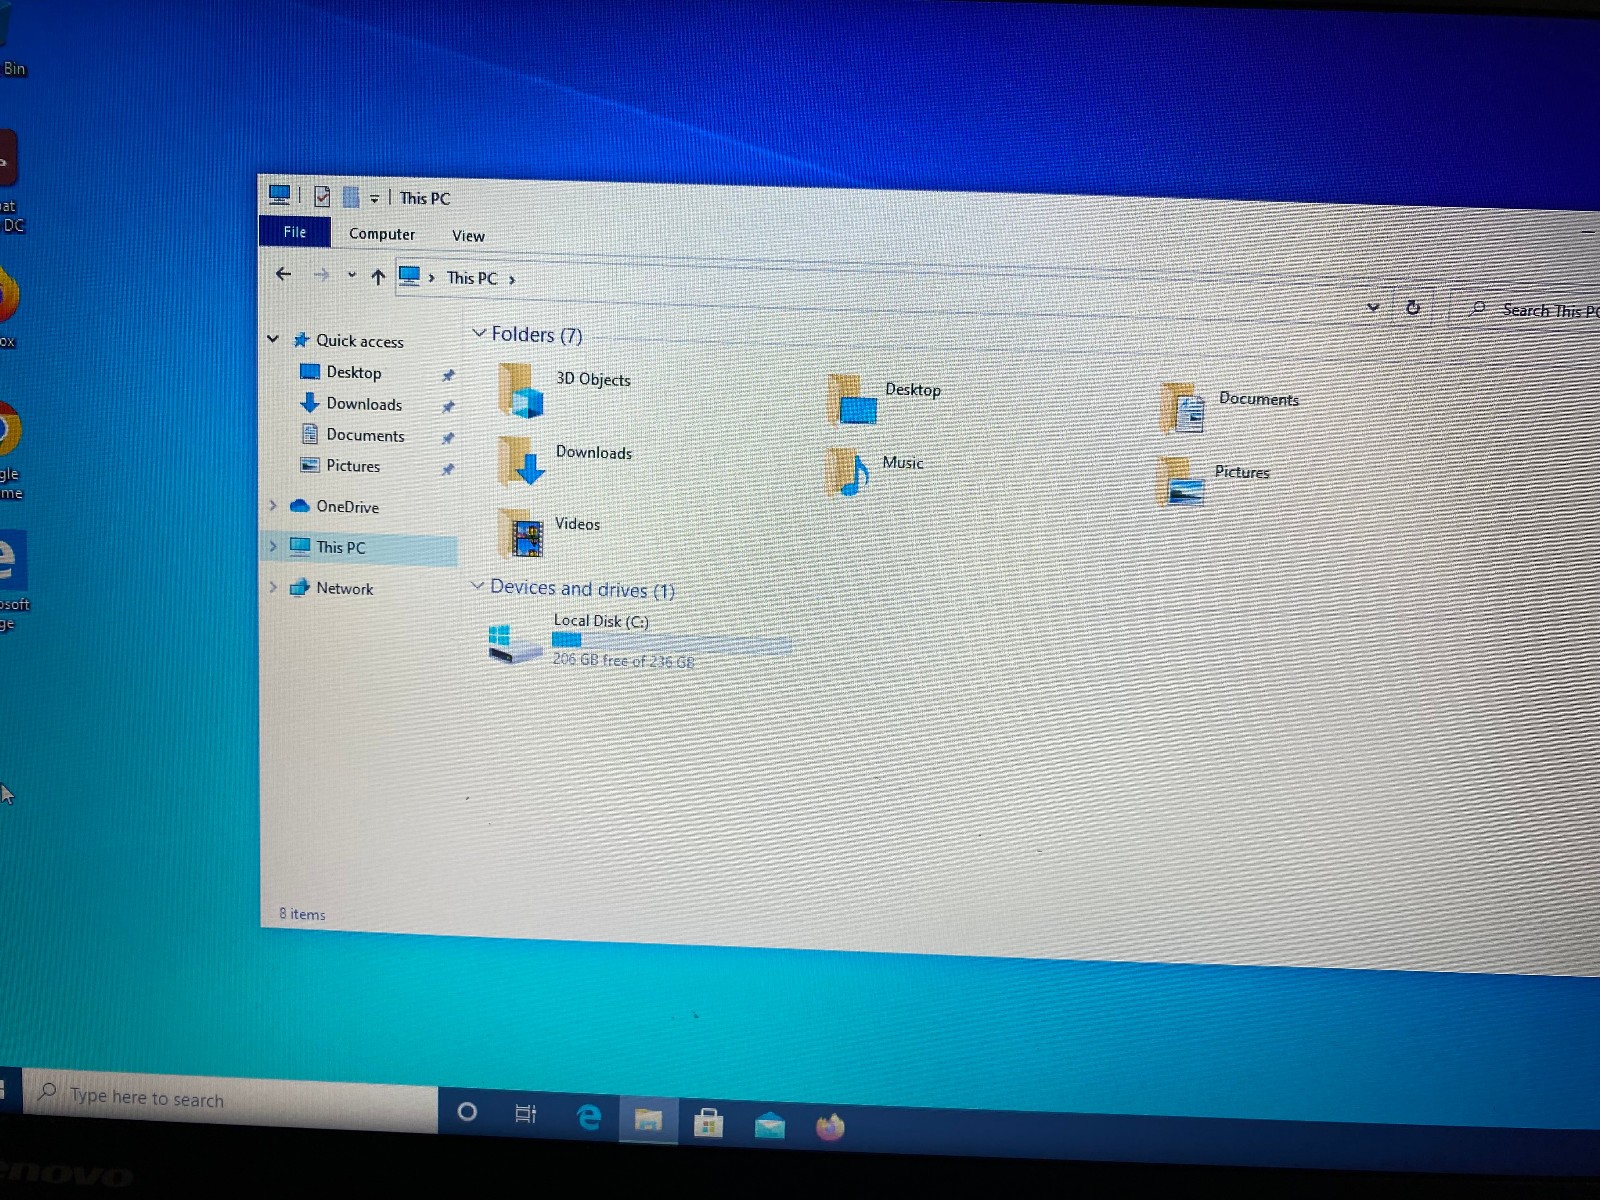The image size is (1600, 1200).
Task: Open the Documents folder in main pane
Action: (x=1230, y=406)
